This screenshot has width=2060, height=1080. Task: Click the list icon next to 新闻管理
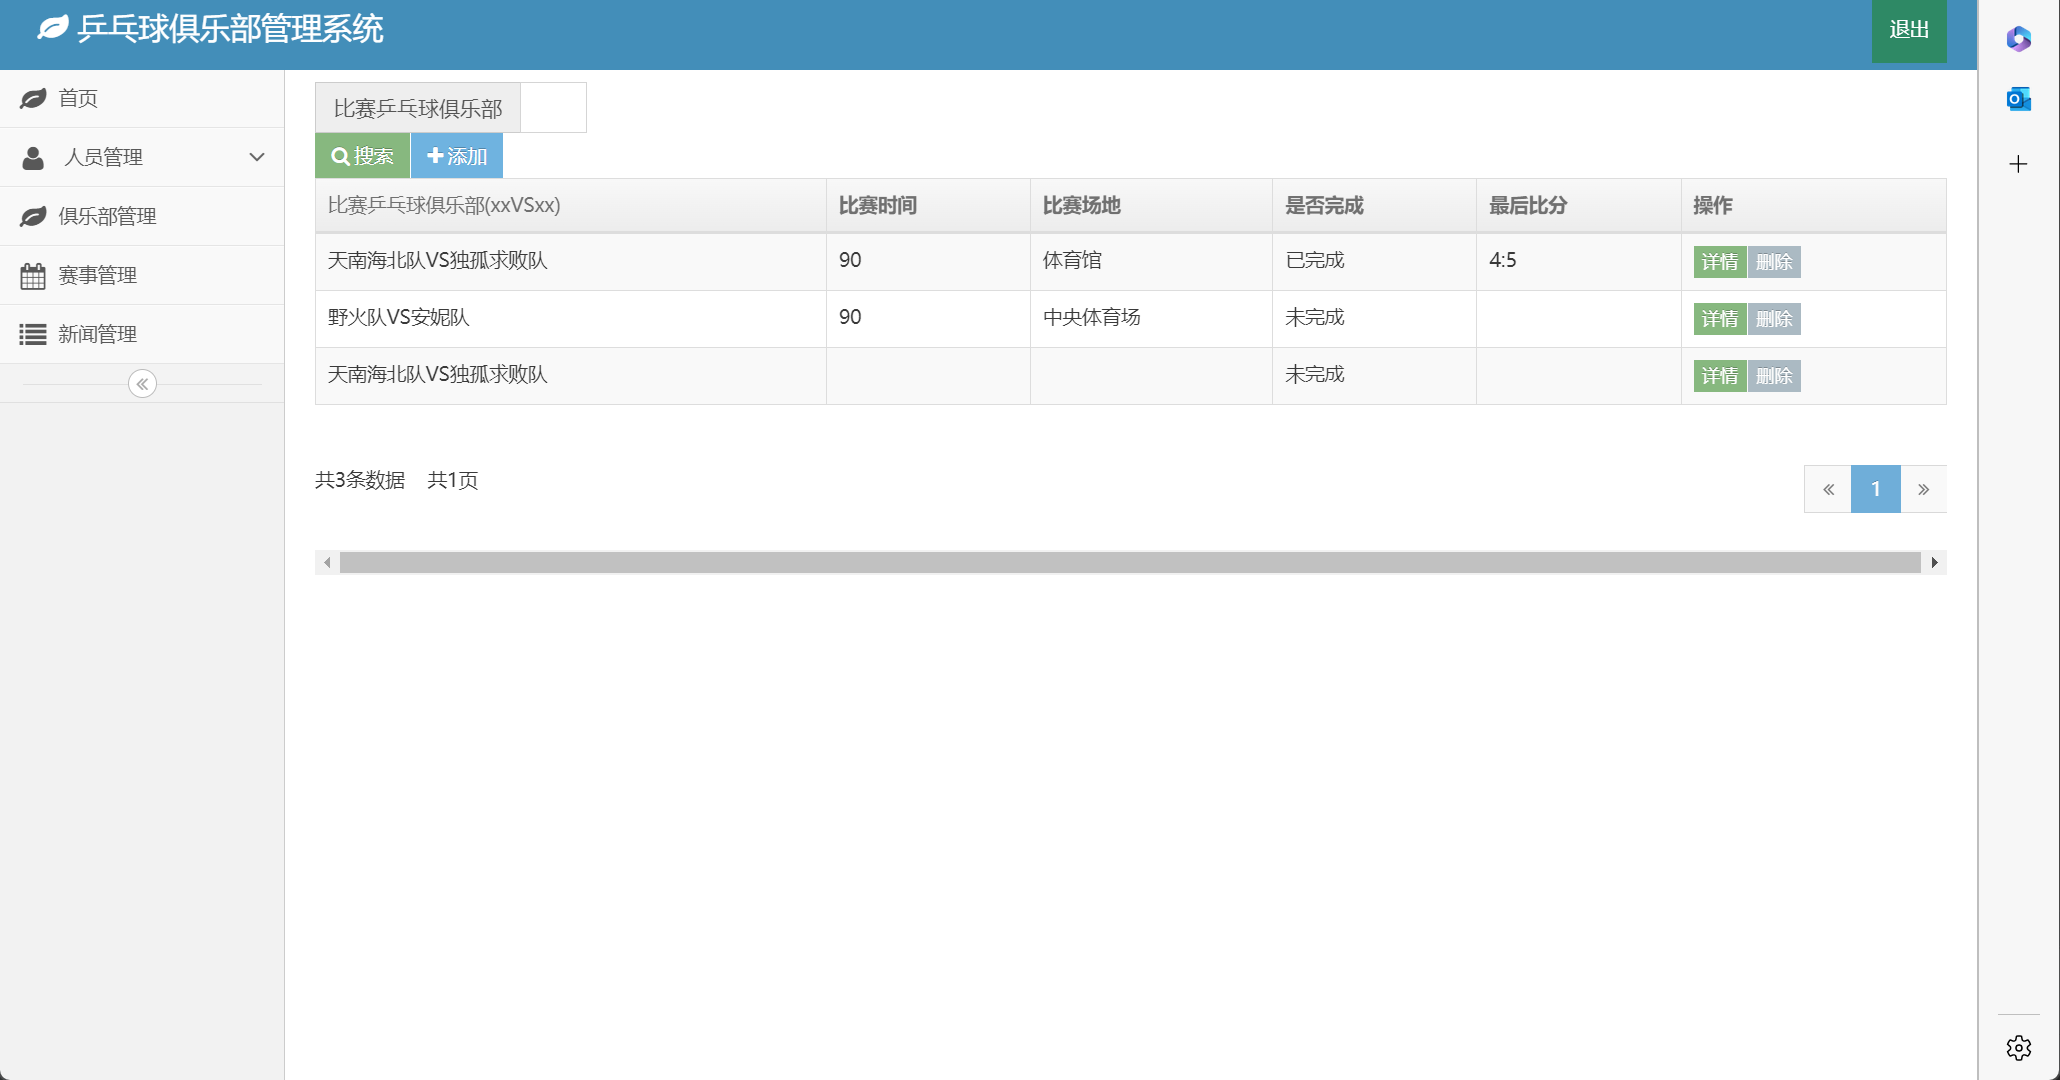pyautogui.click(x=33, y=334)
